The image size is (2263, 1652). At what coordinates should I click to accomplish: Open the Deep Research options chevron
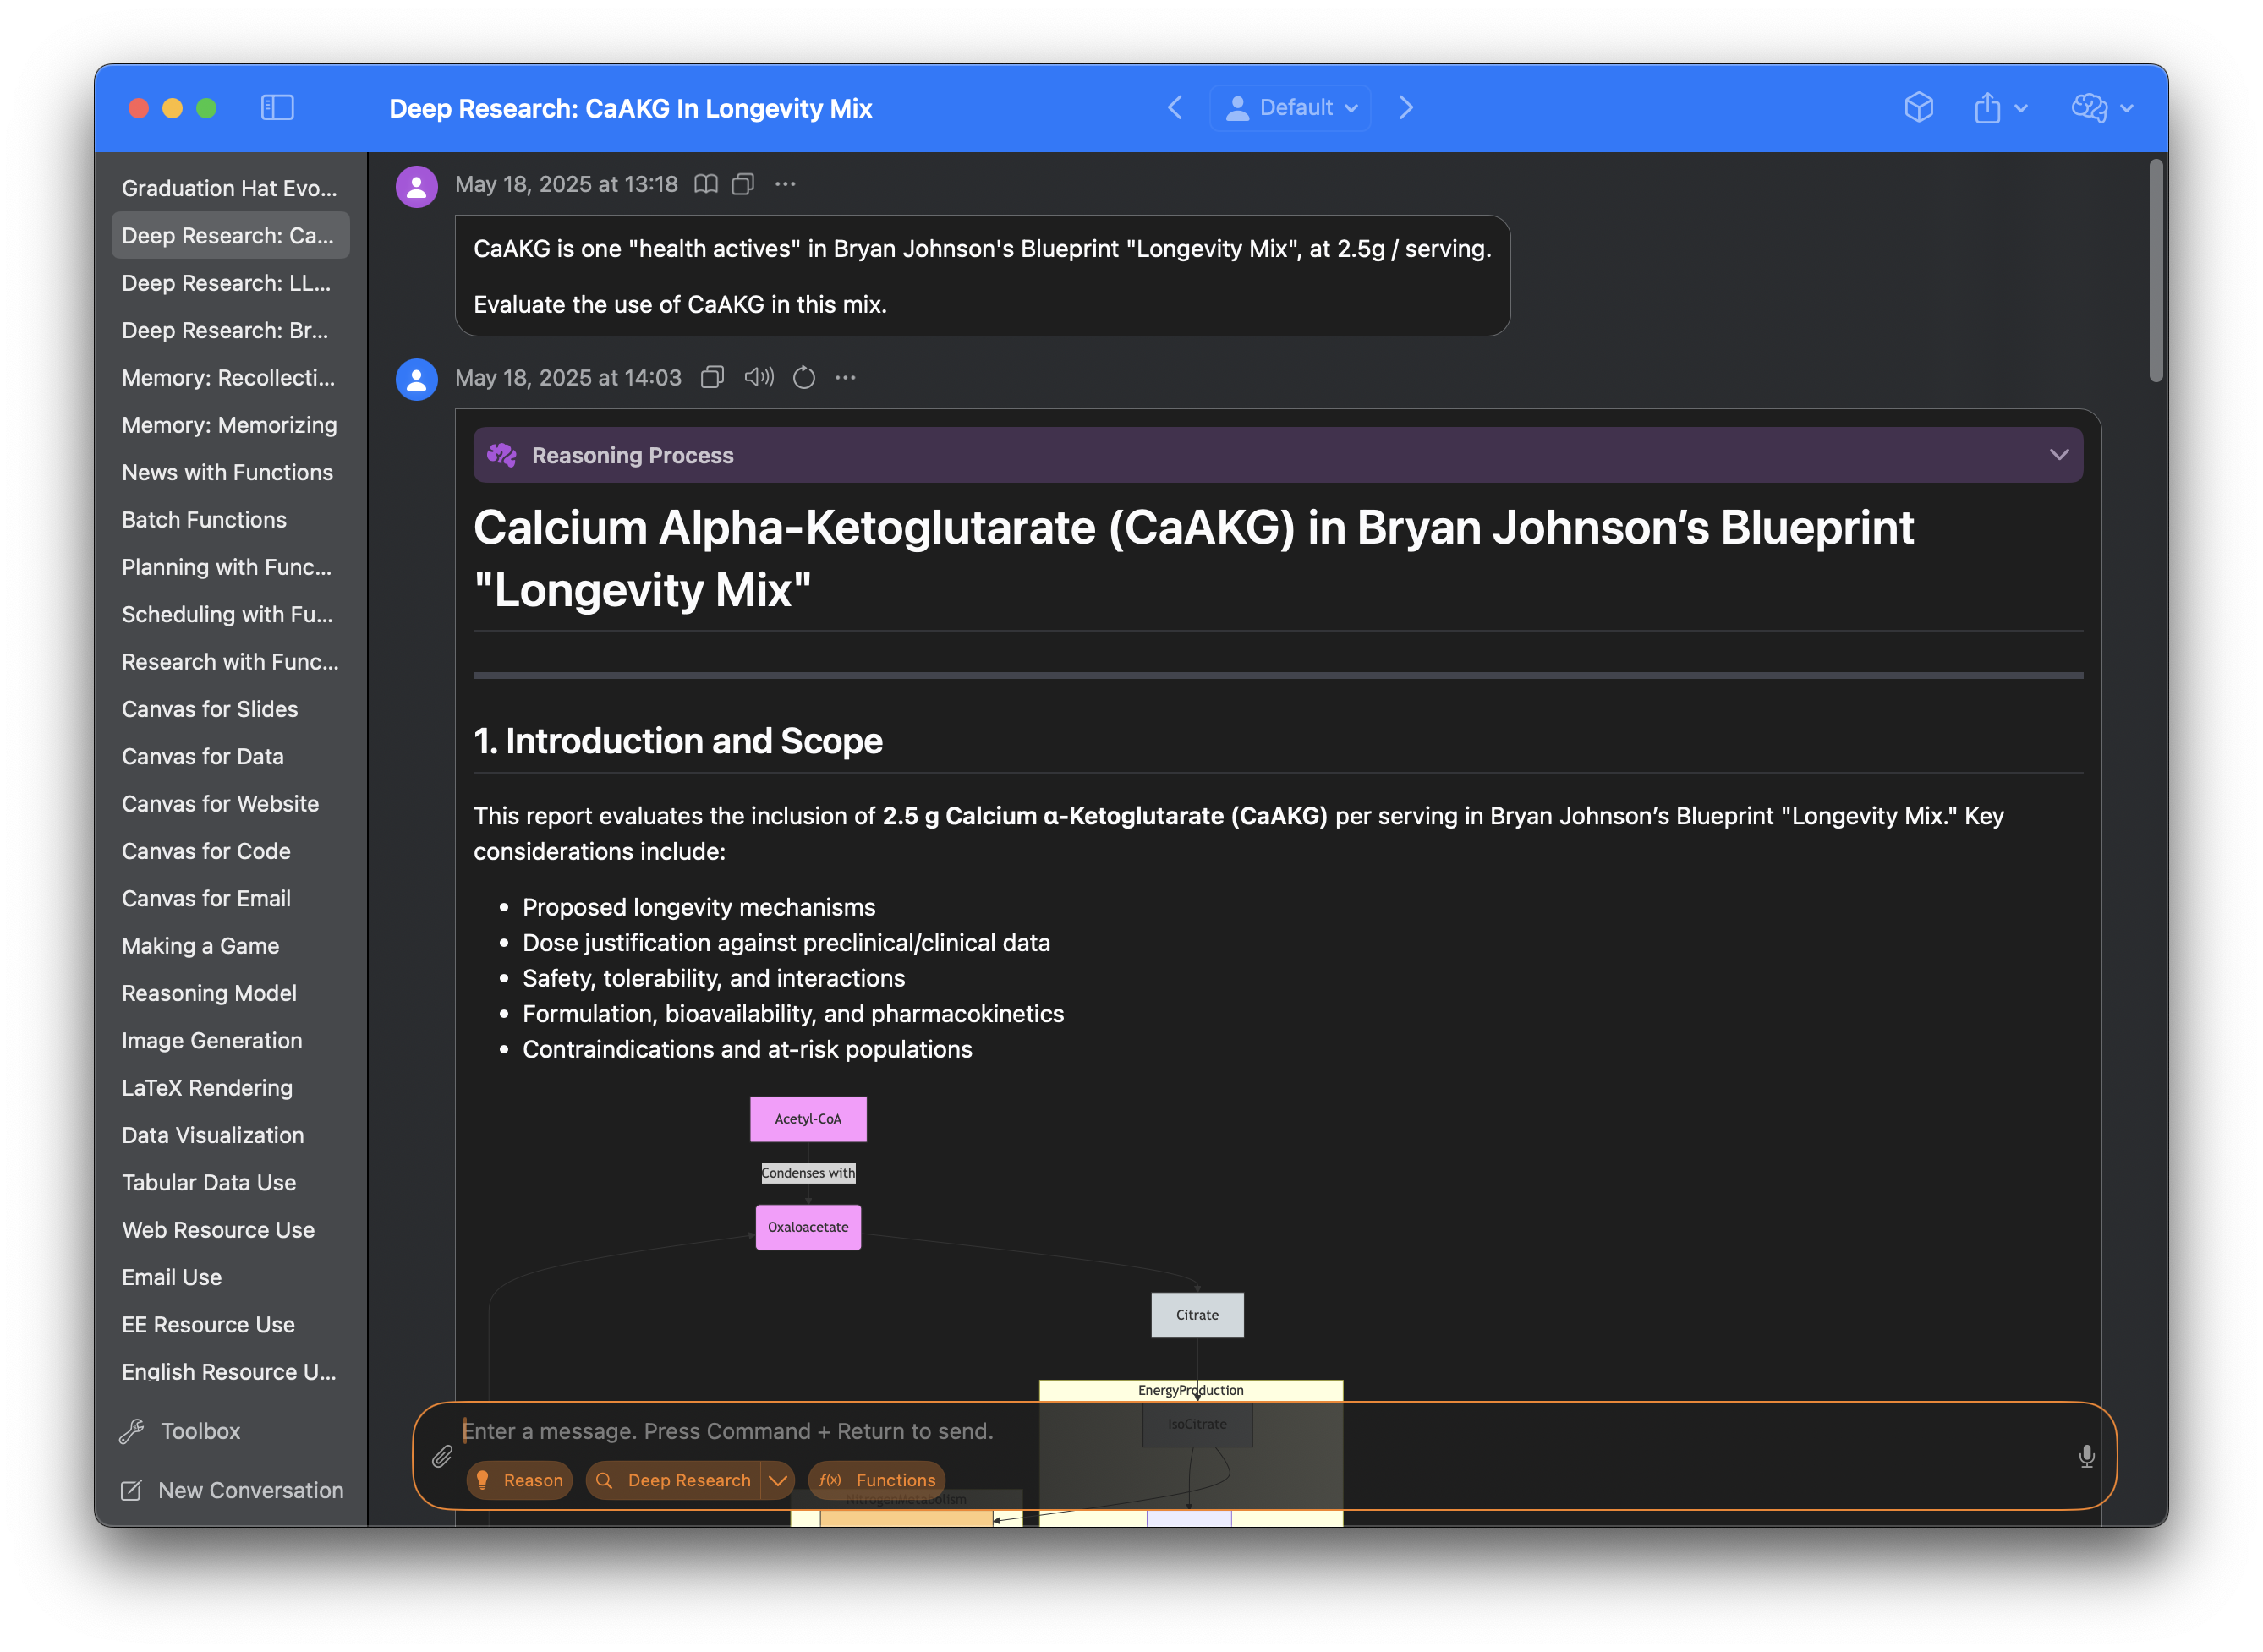778,1480
